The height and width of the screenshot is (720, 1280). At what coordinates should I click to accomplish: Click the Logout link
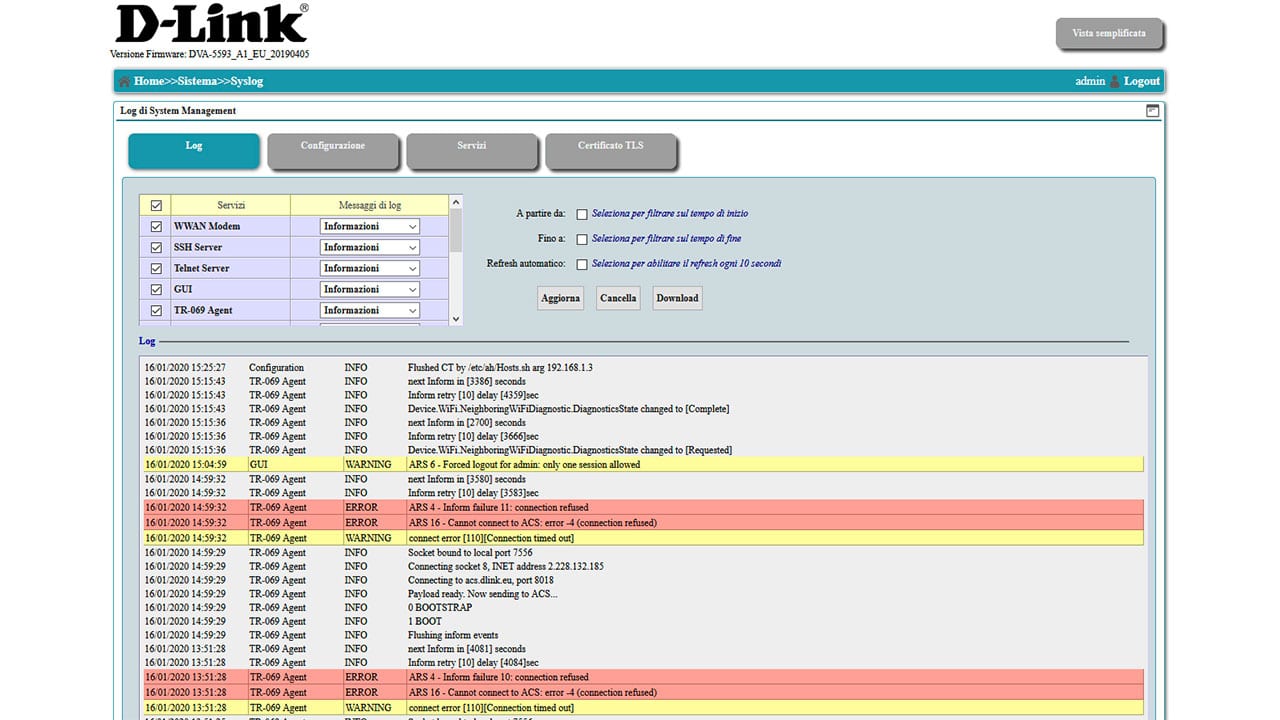point(1141,81)
